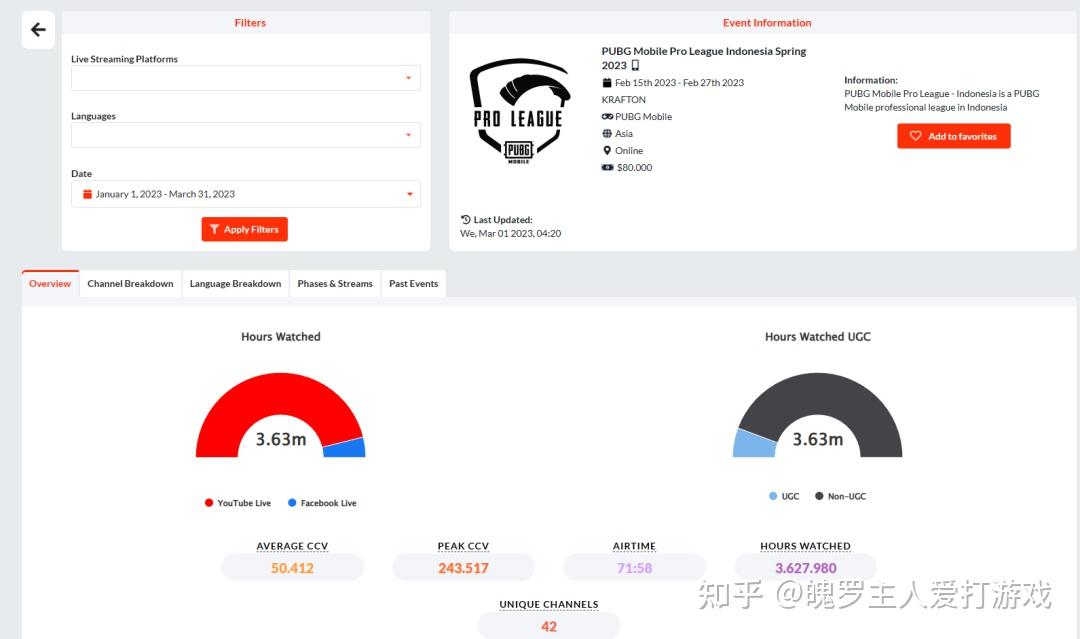Click Hours Watched chart title
The height and width of the screenshot is (639, 1080).
pyautogui.click(x=280, y=337)
